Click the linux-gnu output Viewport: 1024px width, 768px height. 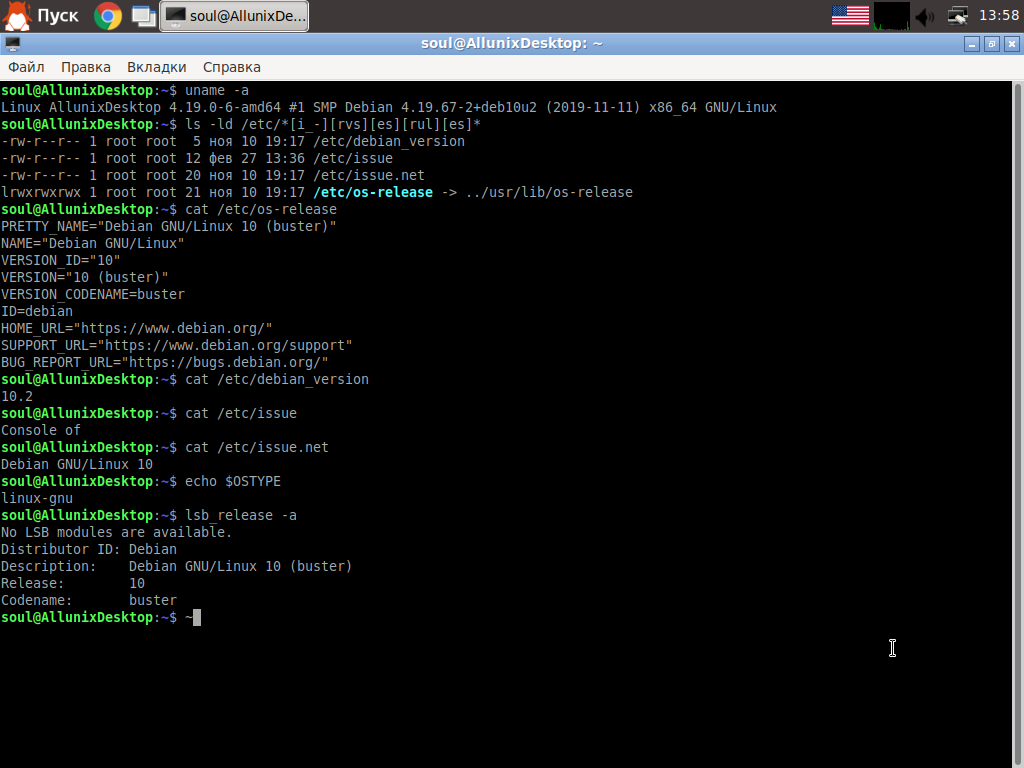coord(37,498)
